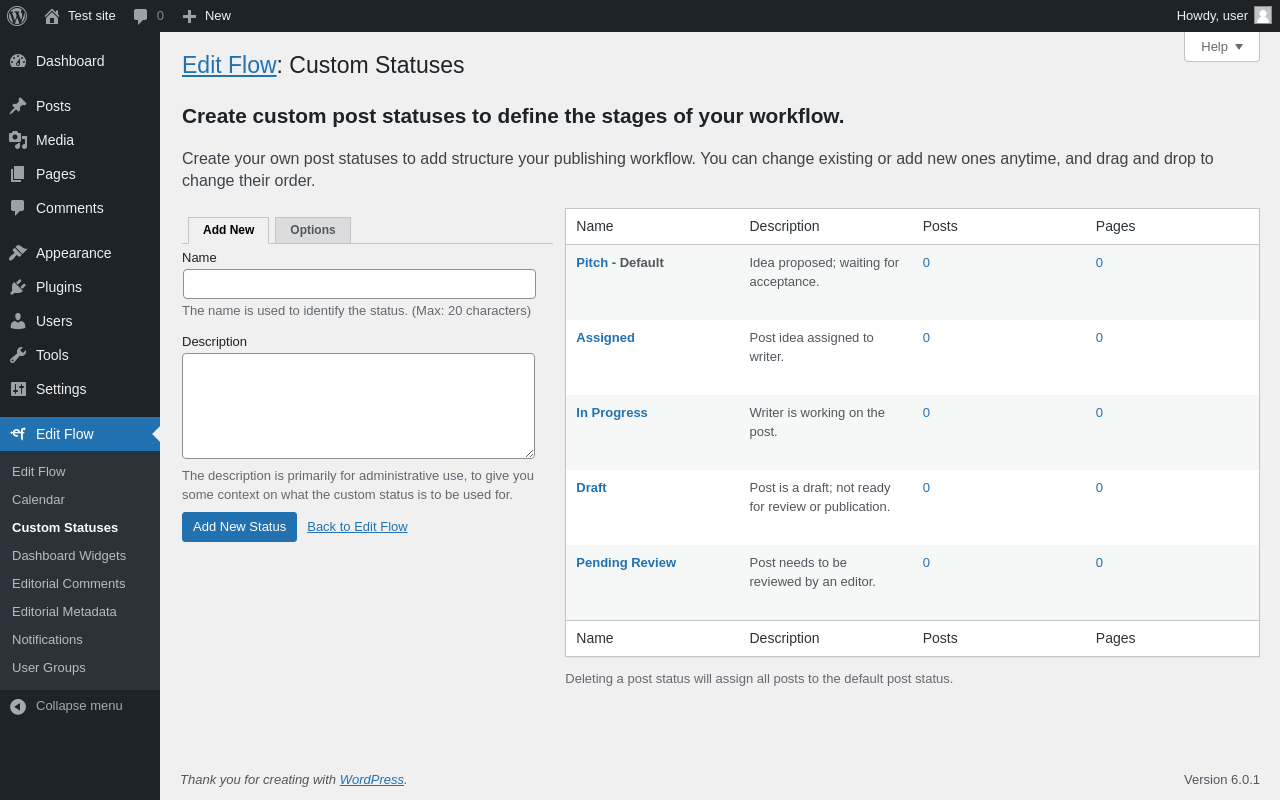Click the Collapse menu arrow icon
This screenshot has width=1280, height=800.
click(x=18, y=706)
